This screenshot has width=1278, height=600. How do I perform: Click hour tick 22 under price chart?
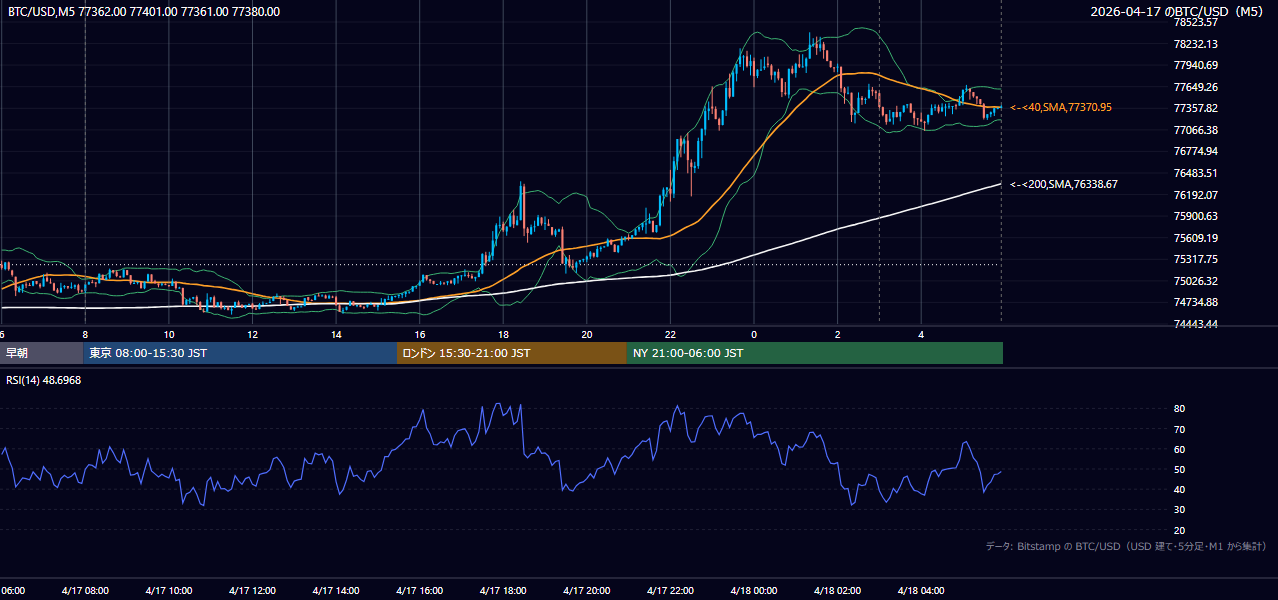[670, 334]
